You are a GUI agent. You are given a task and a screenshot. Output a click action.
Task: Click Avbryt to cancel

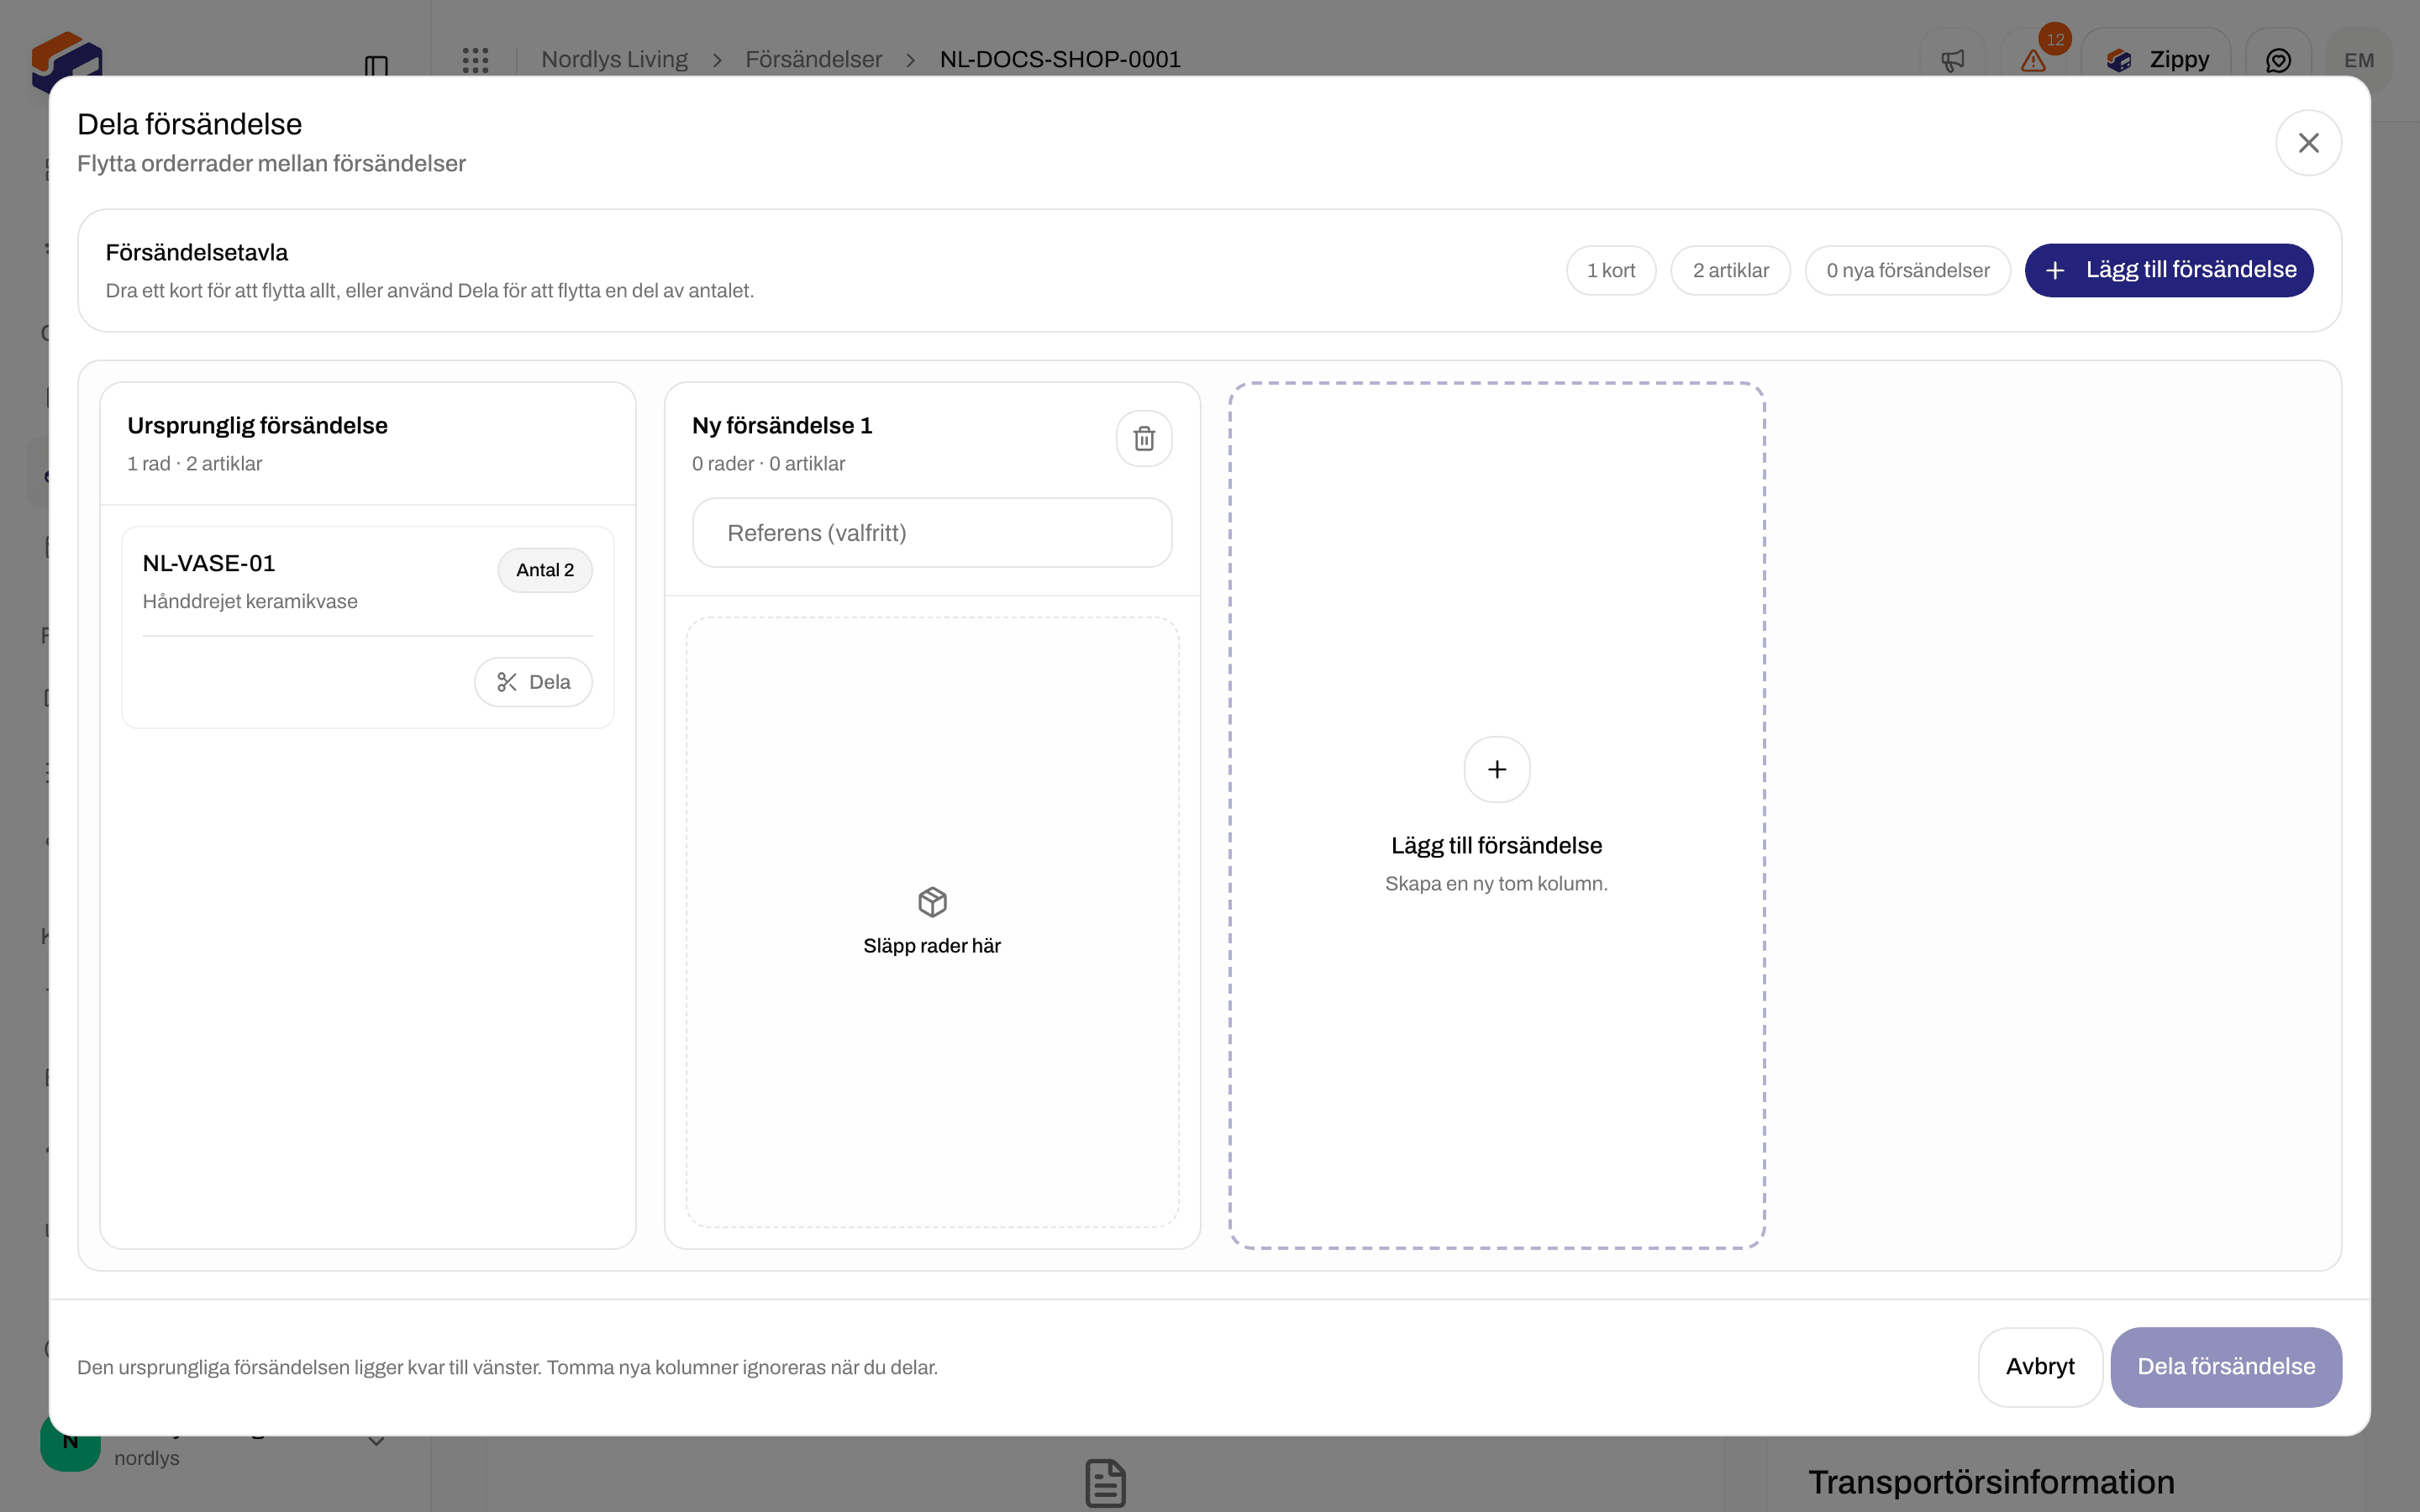coord(2040,1367)
